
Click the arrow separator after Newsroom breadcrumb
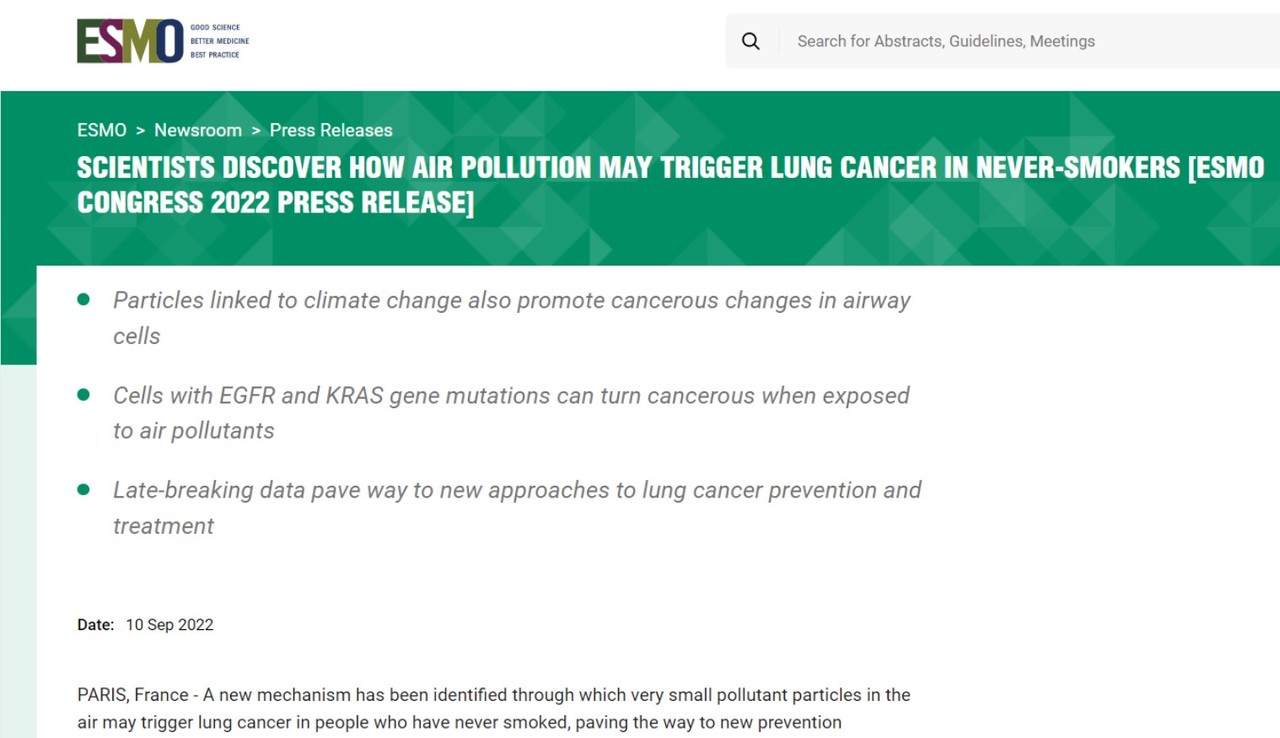[256, 130]
